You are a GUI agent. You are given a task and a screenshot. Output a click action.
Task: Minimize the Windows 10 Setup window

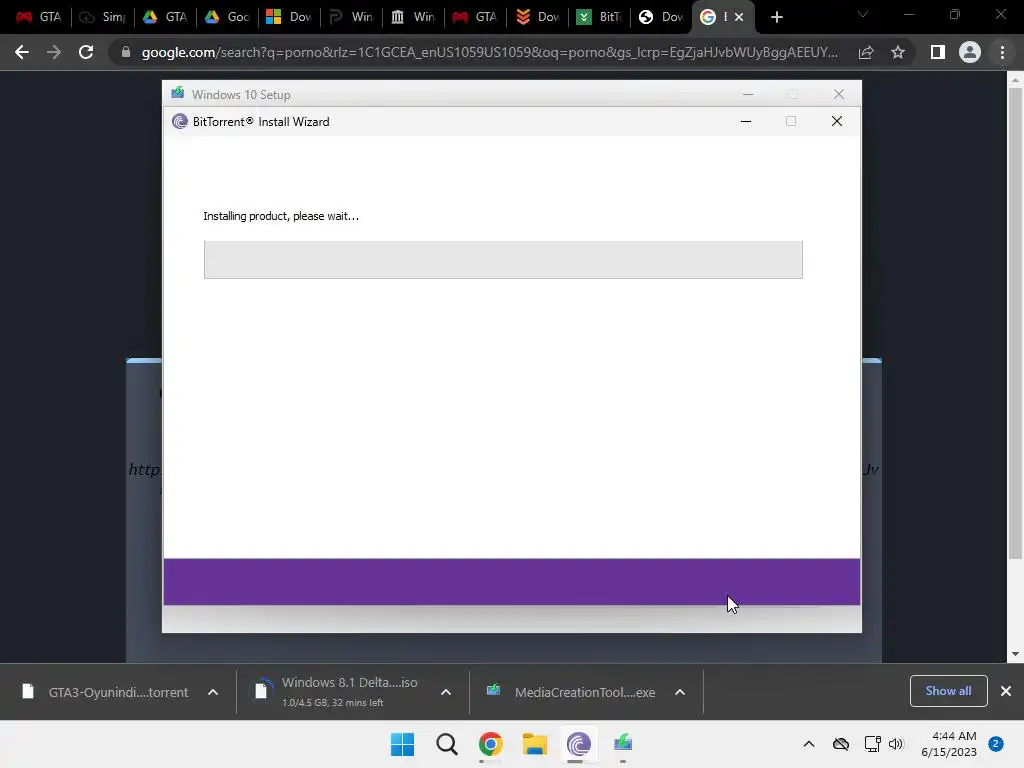pos(748,94)
